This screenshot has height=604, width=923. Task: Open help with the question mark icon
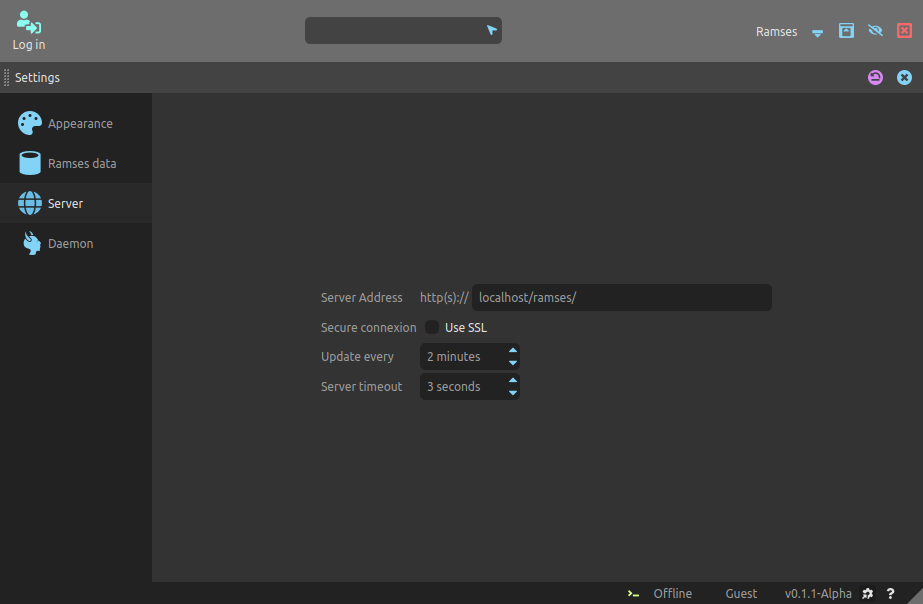[x=890, y=594]
